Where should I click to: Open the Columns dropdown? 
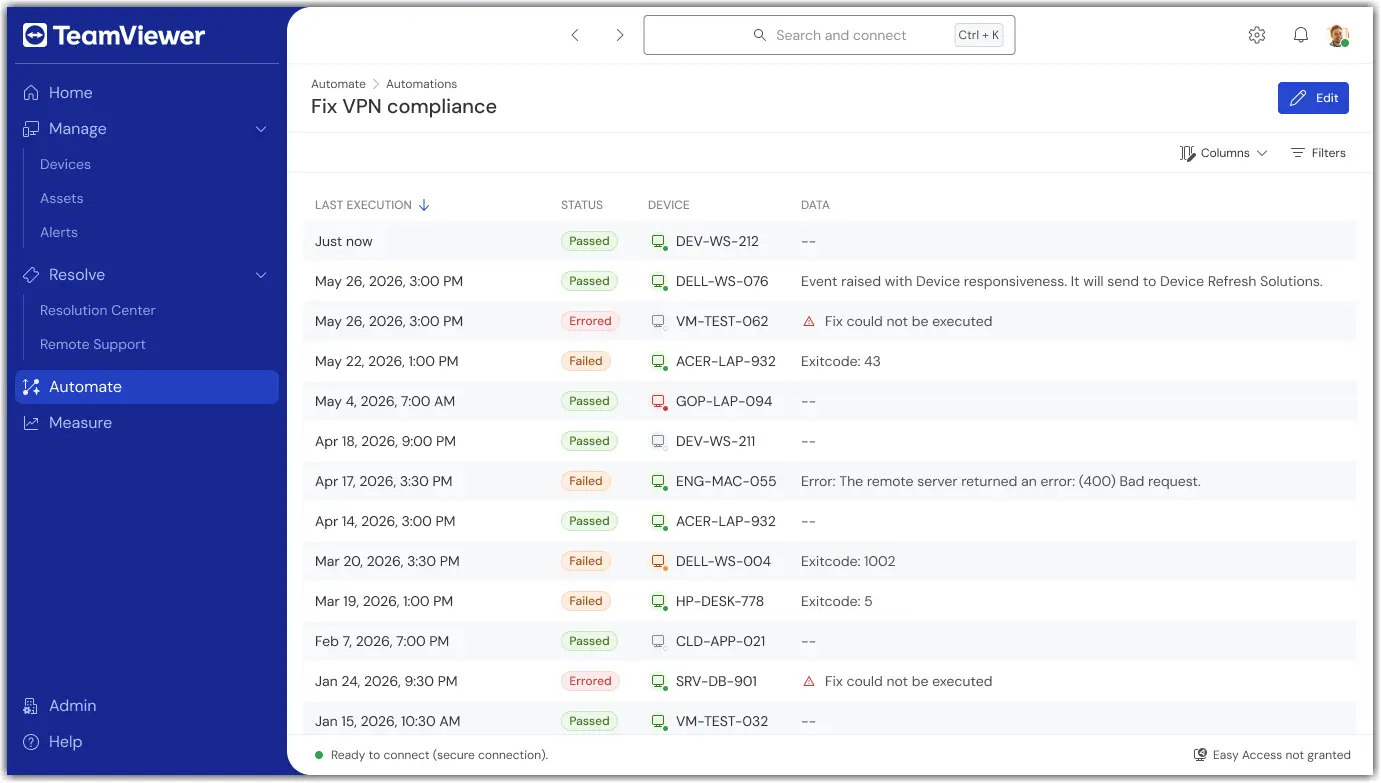(x=1224, y=153)
